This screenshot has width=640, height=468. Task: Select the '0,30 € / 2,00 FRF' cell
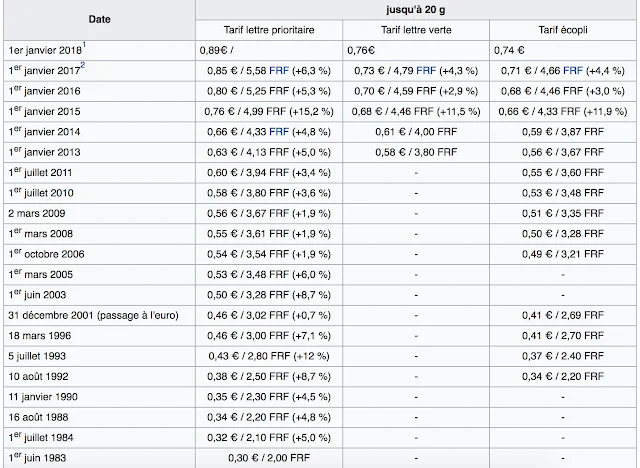pyautogui.click(x=269, y=458)
